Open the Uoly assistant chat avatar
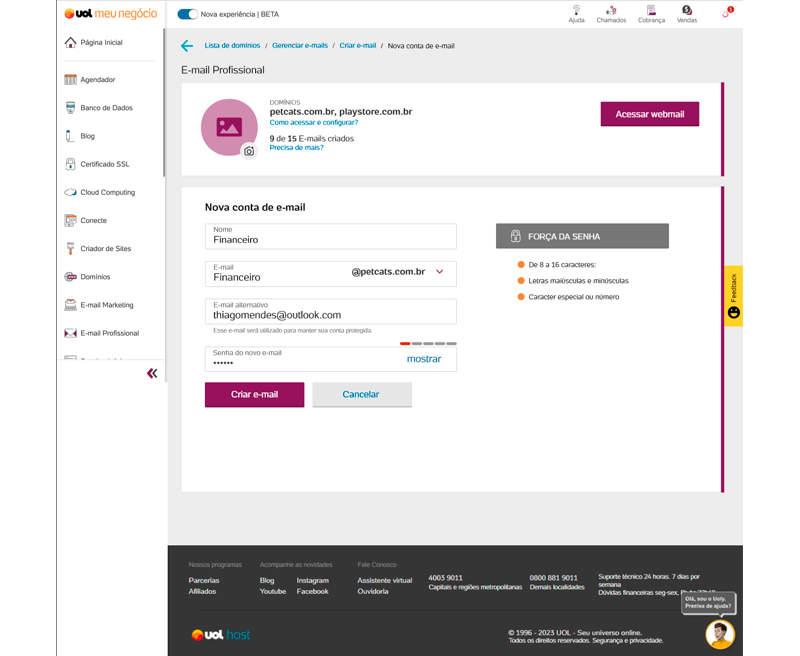The image size is (800, 656). (720, 634)
